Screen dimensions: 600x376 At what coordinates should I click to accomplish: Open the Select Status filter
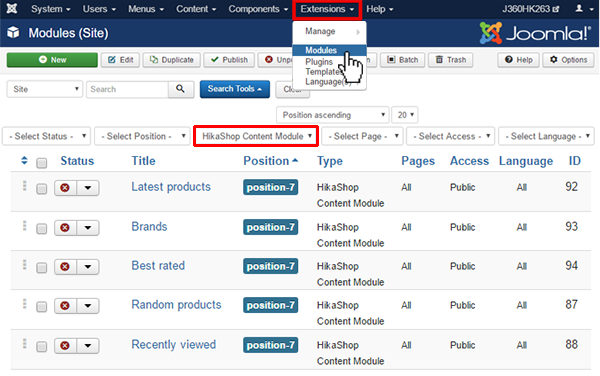[x=46, y=136]
